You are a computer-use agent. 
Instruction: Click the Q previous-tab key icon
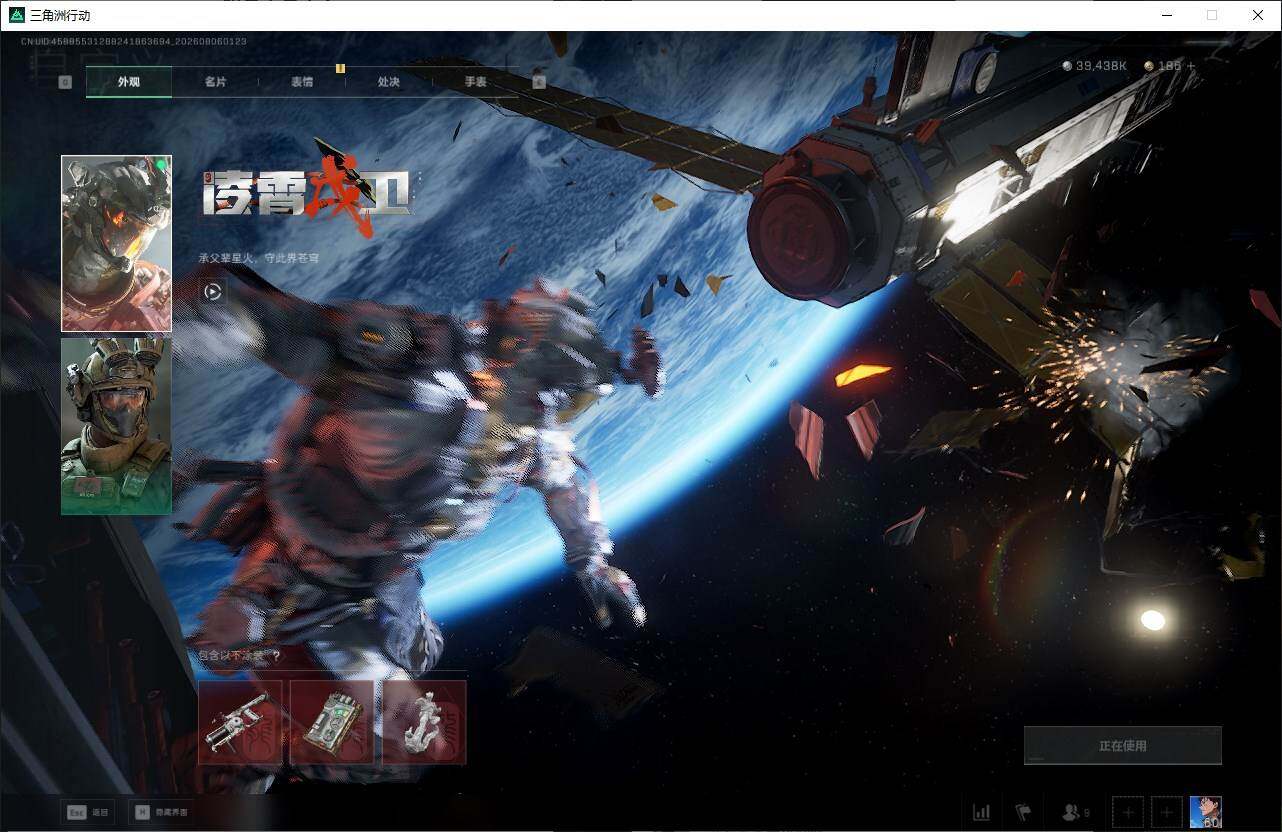point(65,82)
